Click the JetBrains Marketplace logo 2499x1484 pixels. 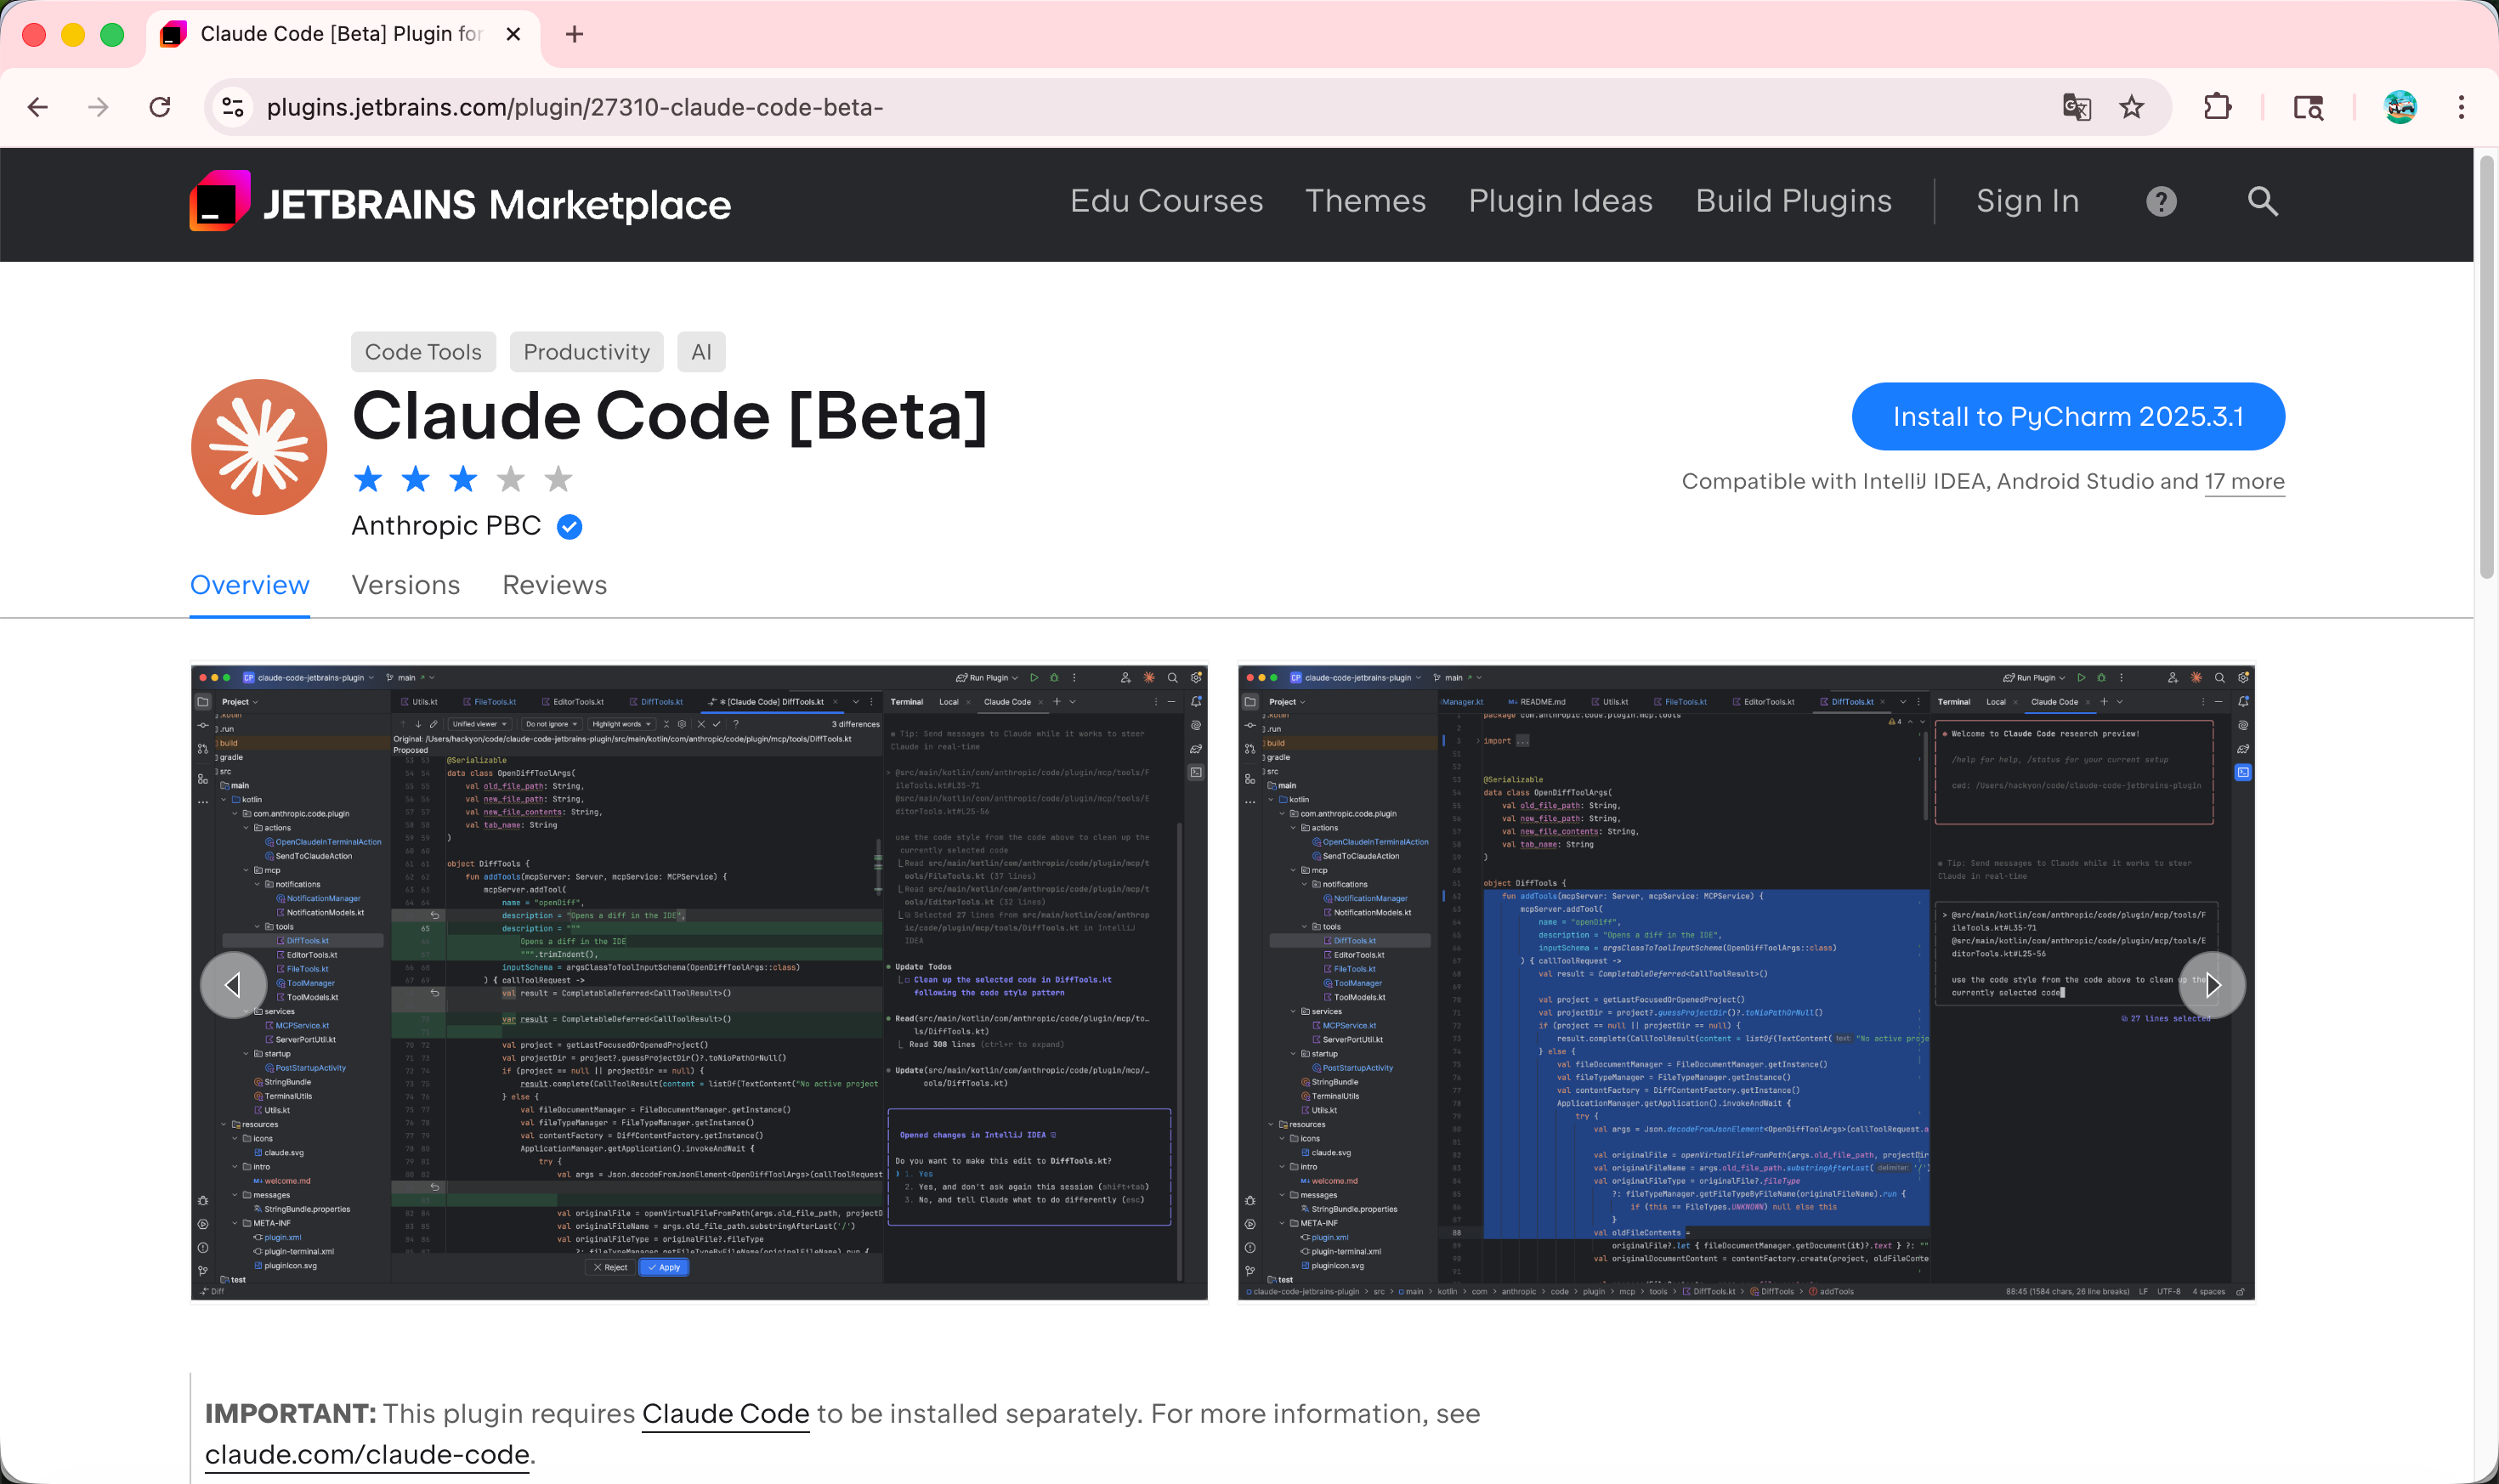point(460,203)
